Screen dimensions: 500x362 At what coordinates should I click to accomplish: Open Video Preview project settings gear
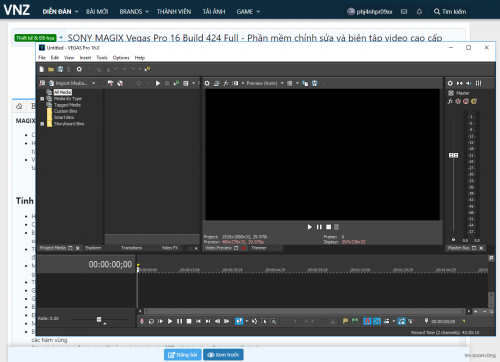207,83
